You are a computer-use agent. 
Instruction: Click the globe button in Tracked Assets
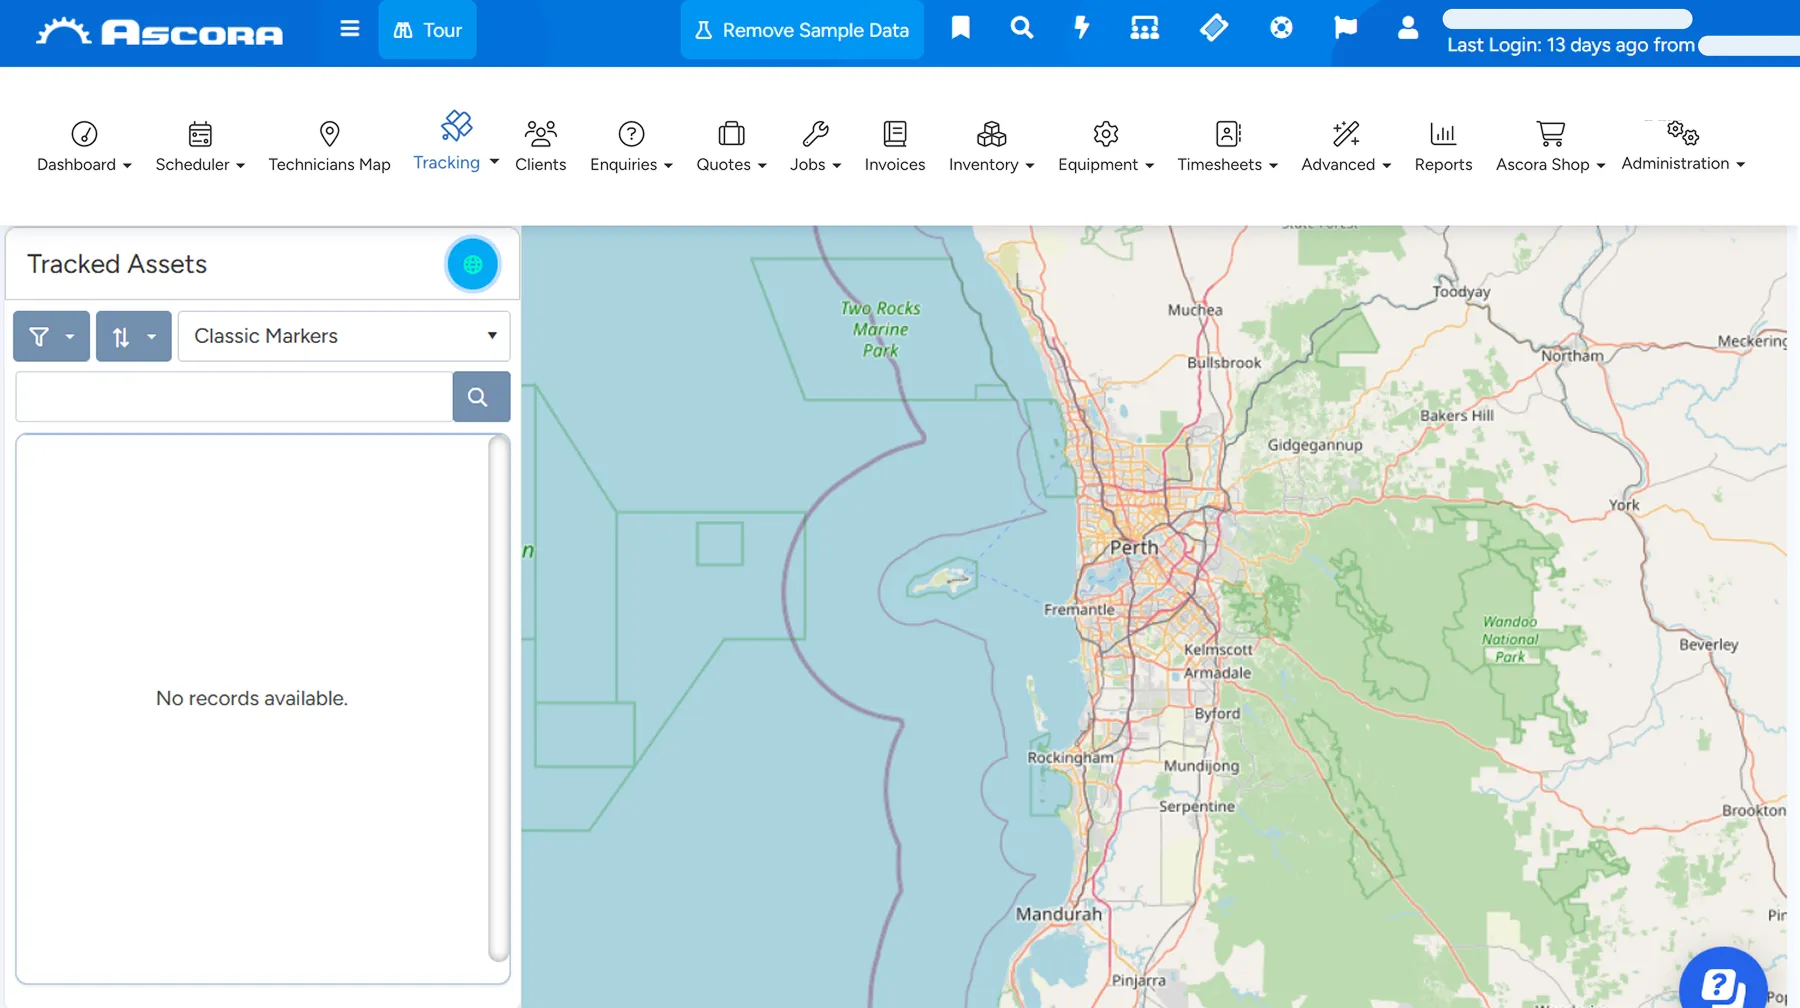pos(473,264)
